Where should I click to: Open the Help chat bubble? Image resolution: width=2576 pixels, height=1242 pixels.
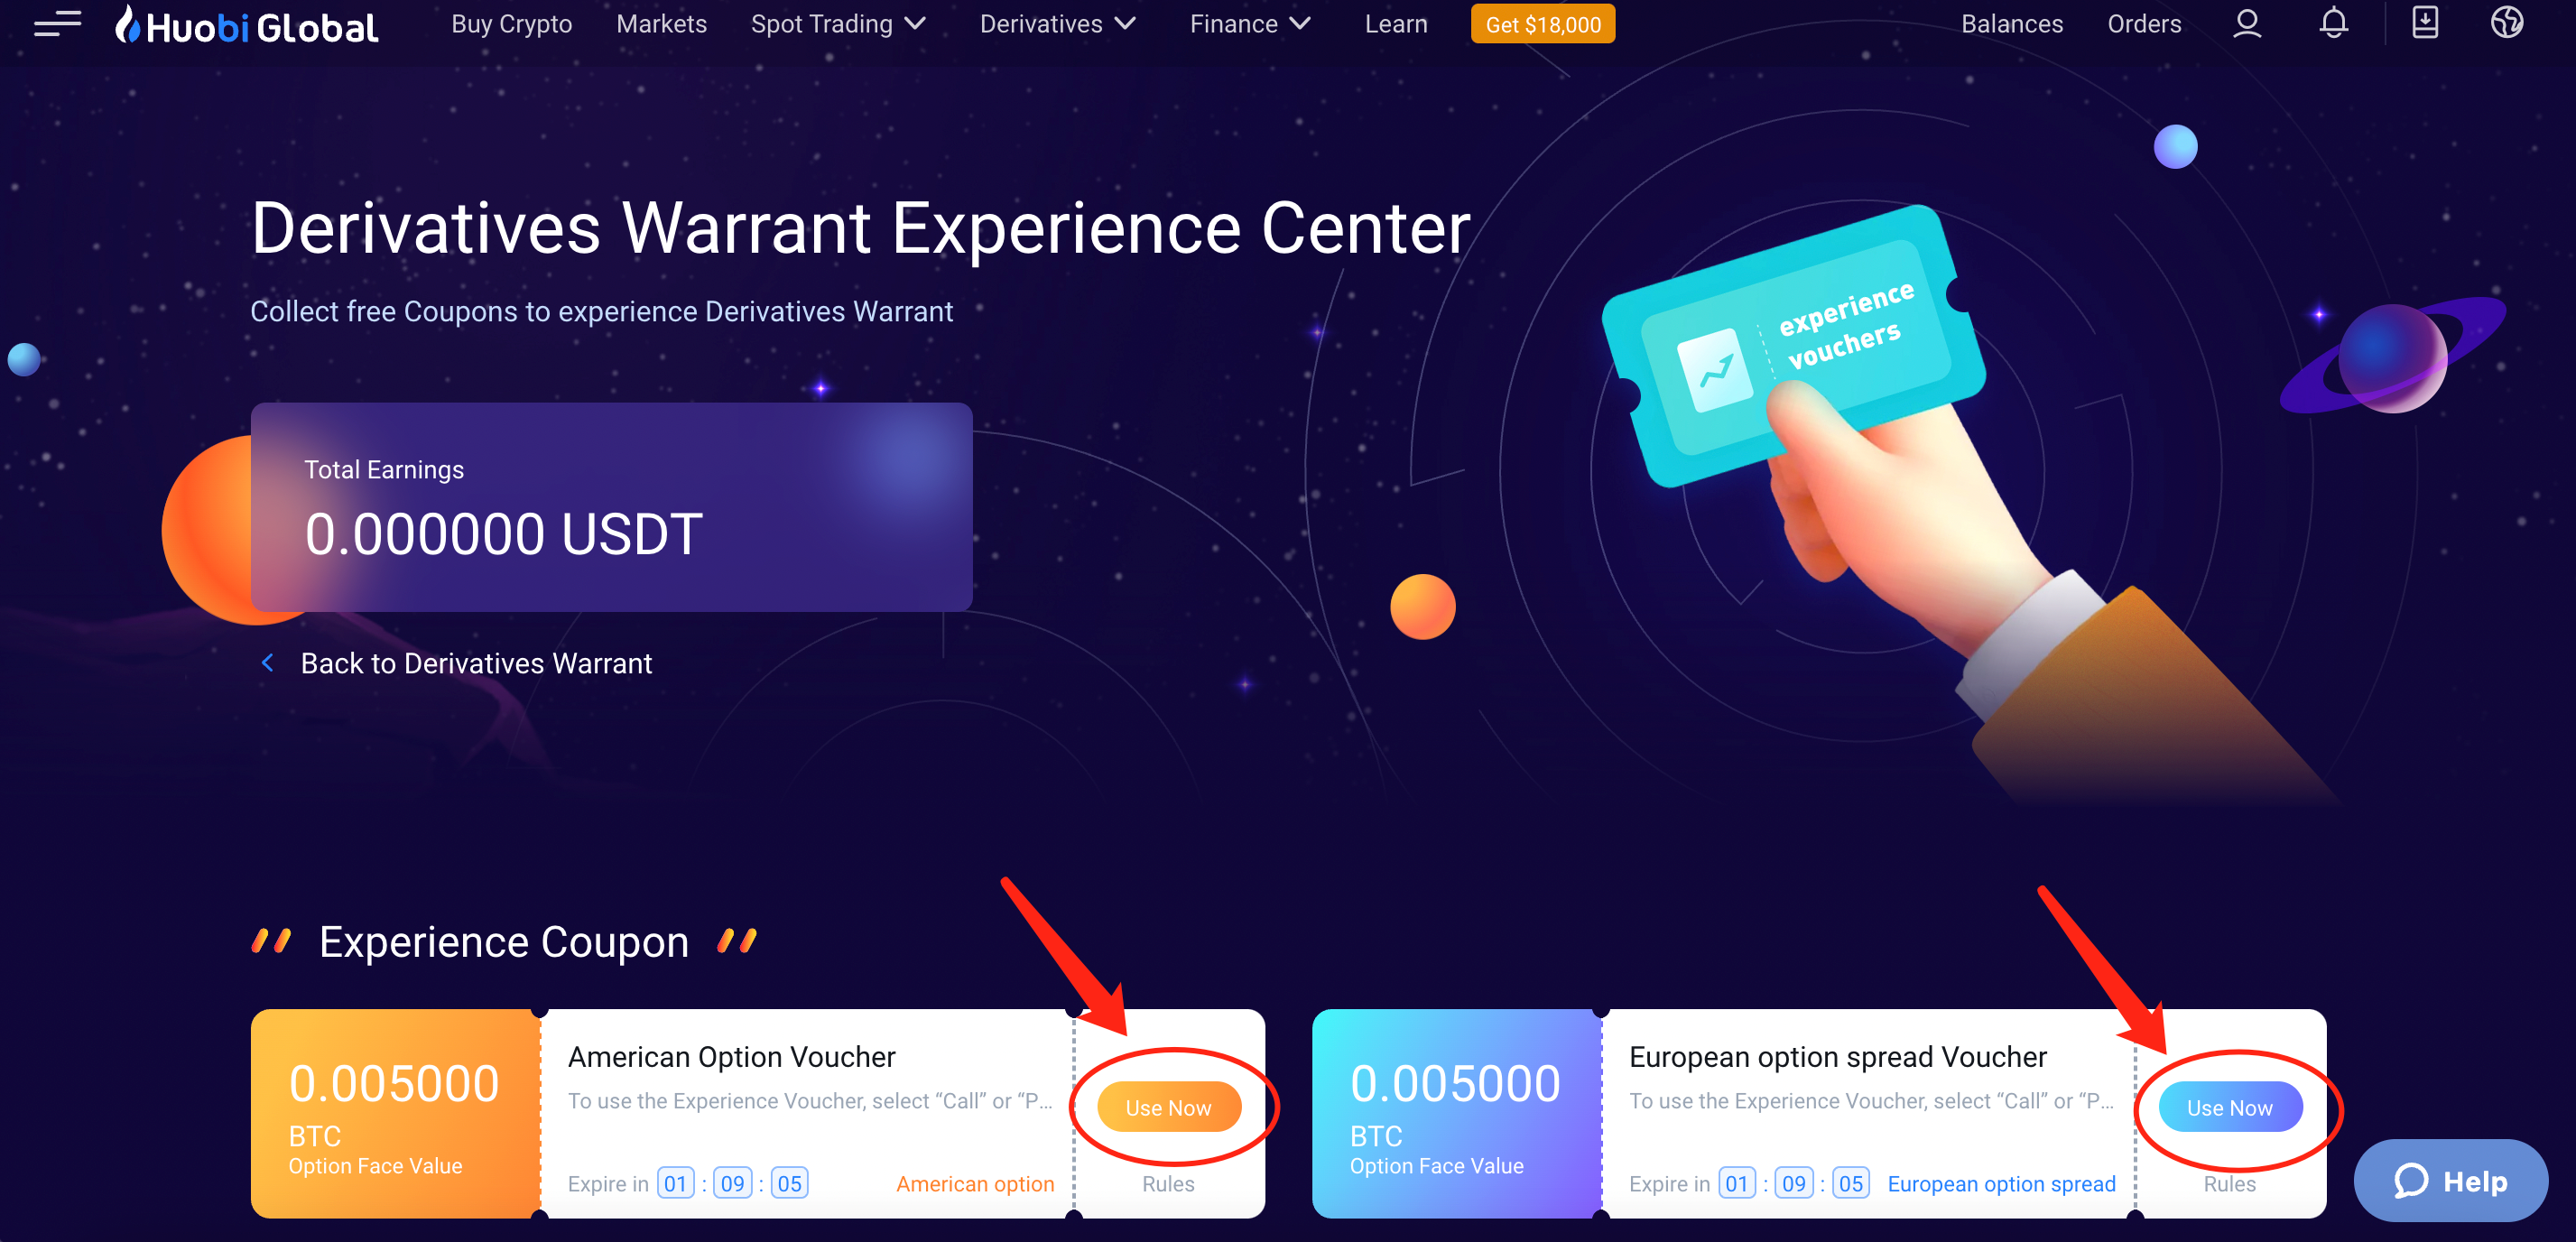[x=2450, y=1181]
